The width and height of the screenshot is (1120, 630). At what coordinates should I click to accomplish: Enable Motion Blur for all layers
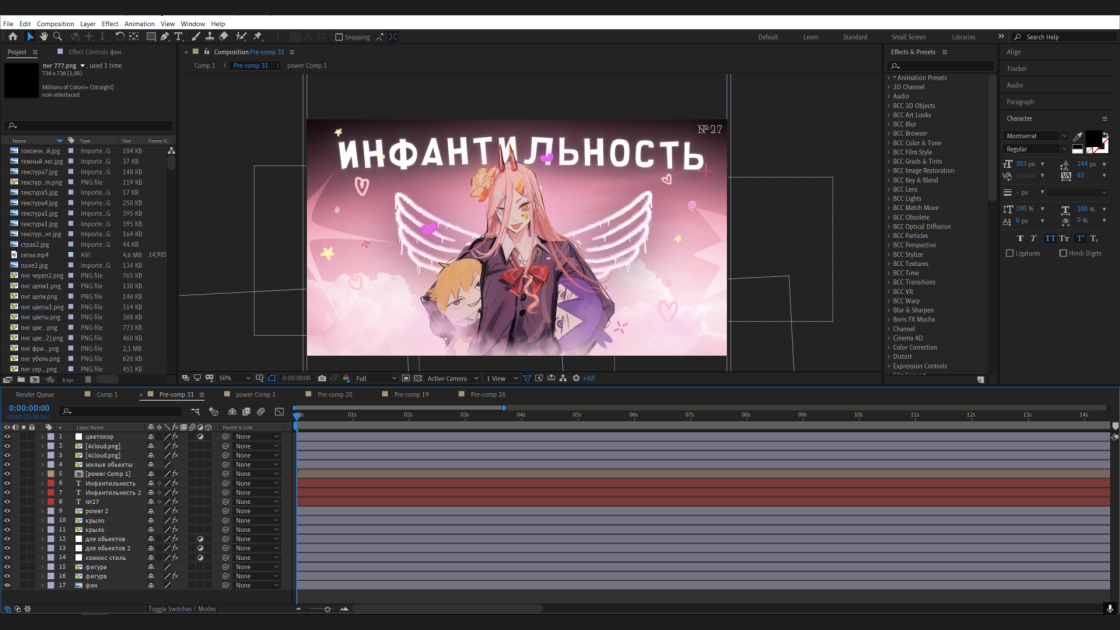(261, 411)
